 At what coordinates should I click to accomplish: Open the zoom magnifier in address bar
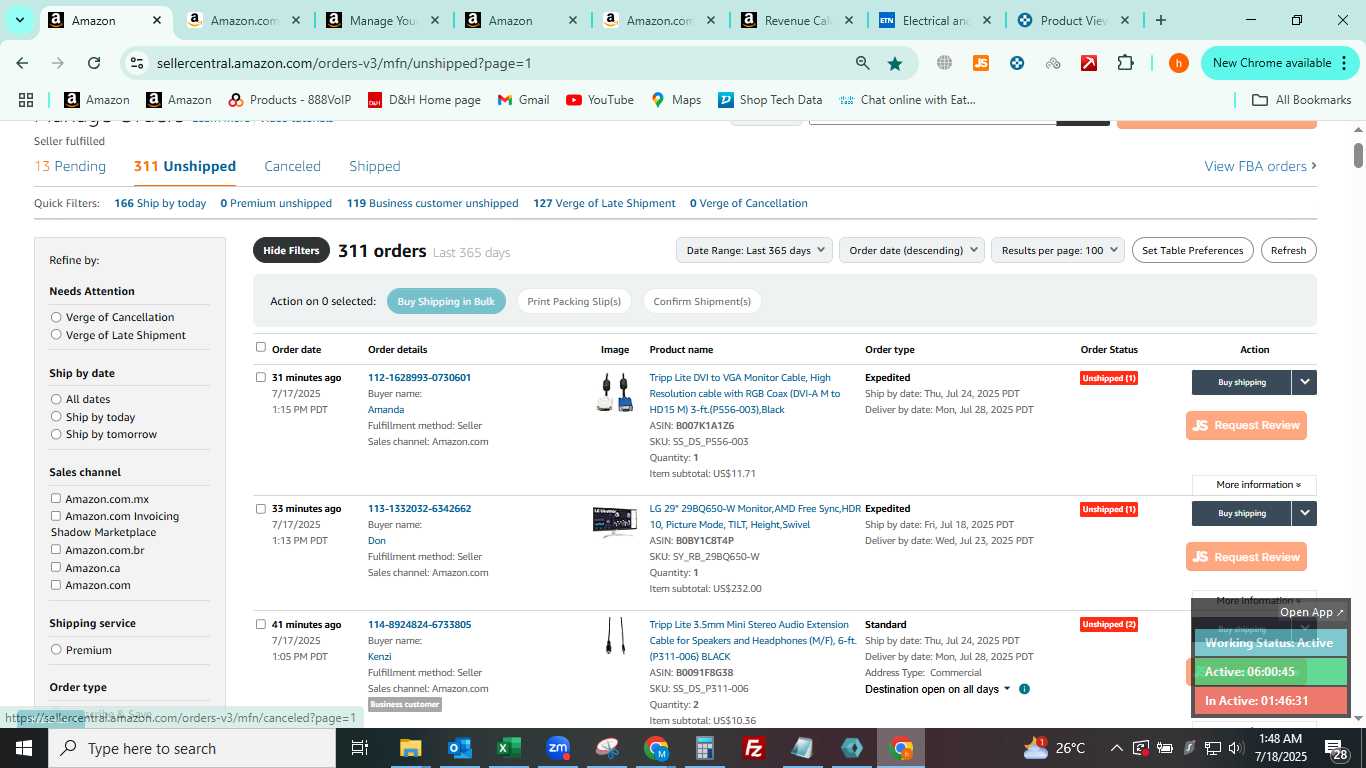(862, 63)
